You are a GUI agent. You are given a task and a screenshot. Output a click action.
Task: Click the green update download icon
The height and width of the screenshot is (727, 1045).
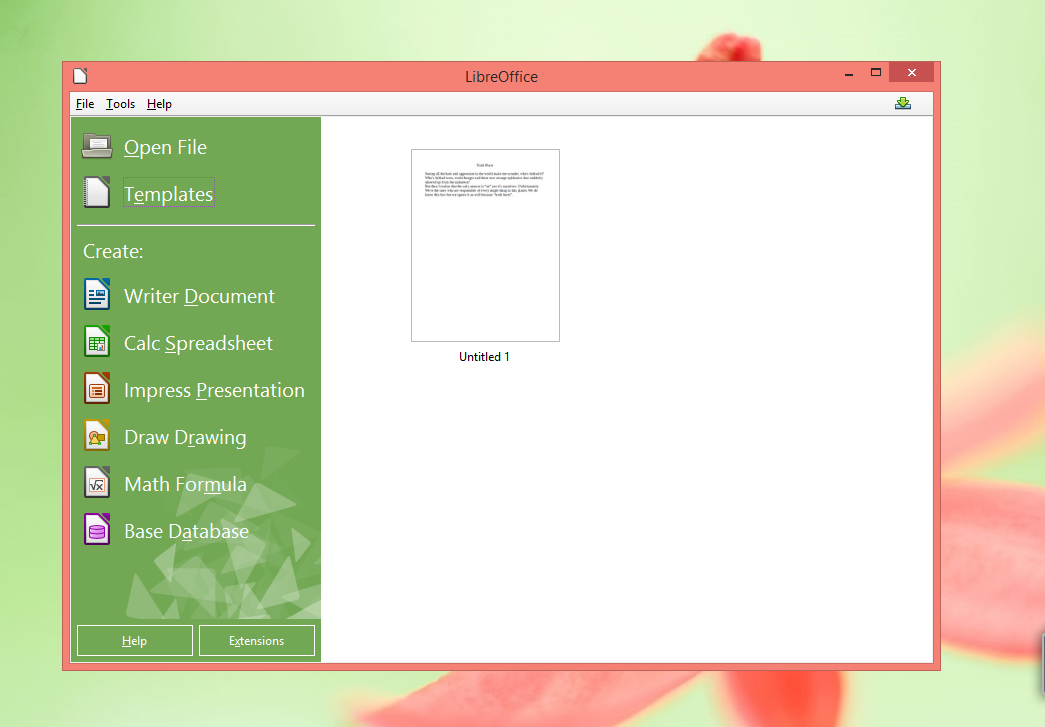(x=903, y=103)
